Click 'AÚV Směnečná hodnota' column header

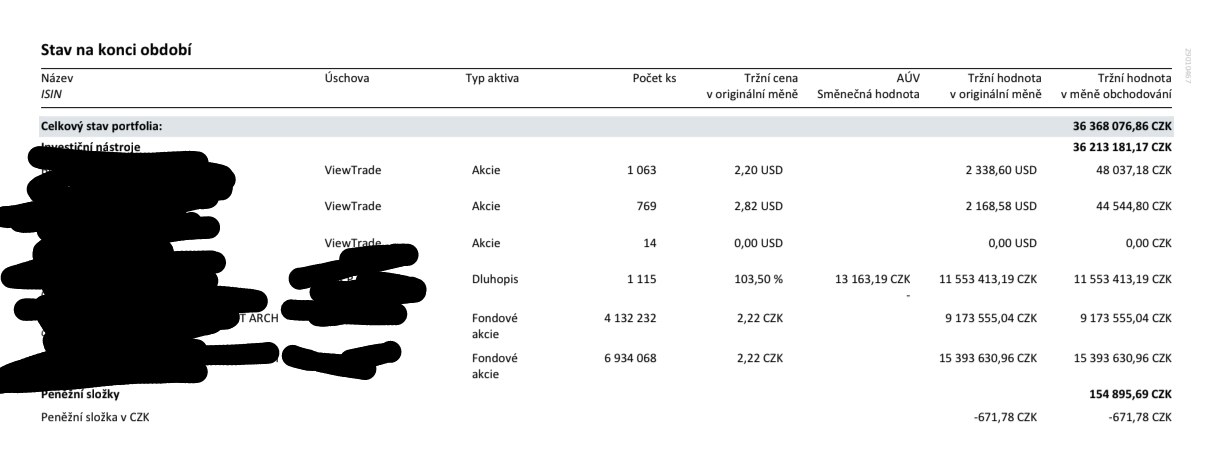click(868, 85)
